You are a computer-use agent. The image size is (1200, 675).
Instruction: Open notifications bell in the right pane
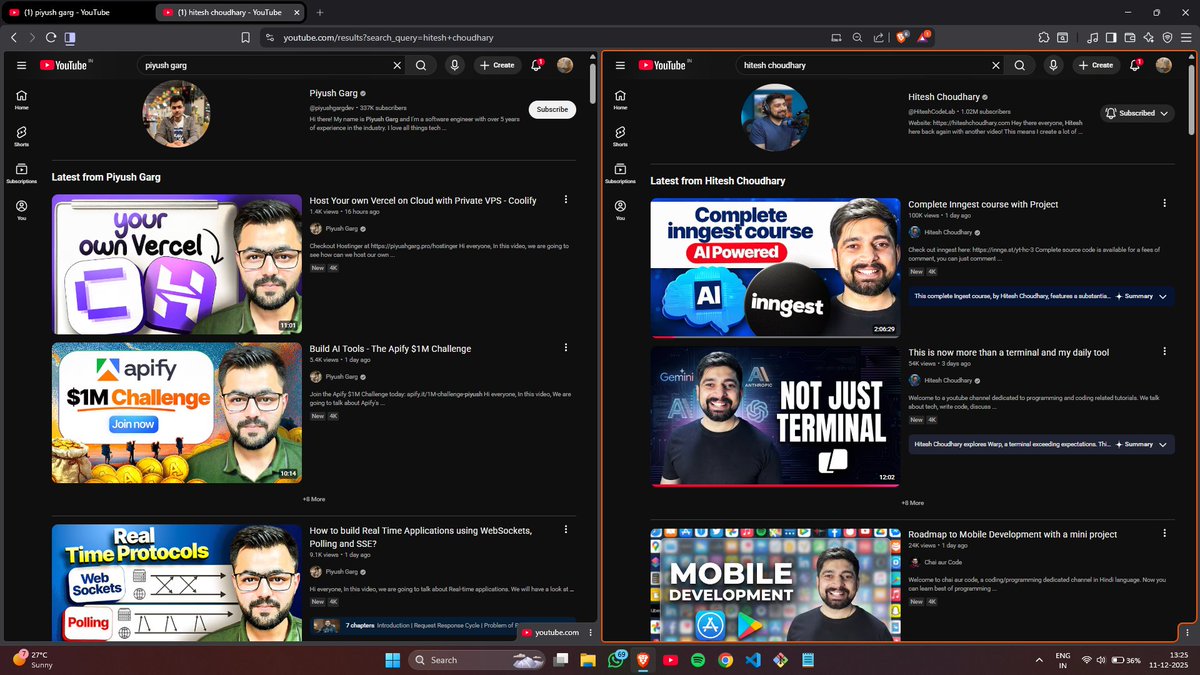tap(1136, 65)
